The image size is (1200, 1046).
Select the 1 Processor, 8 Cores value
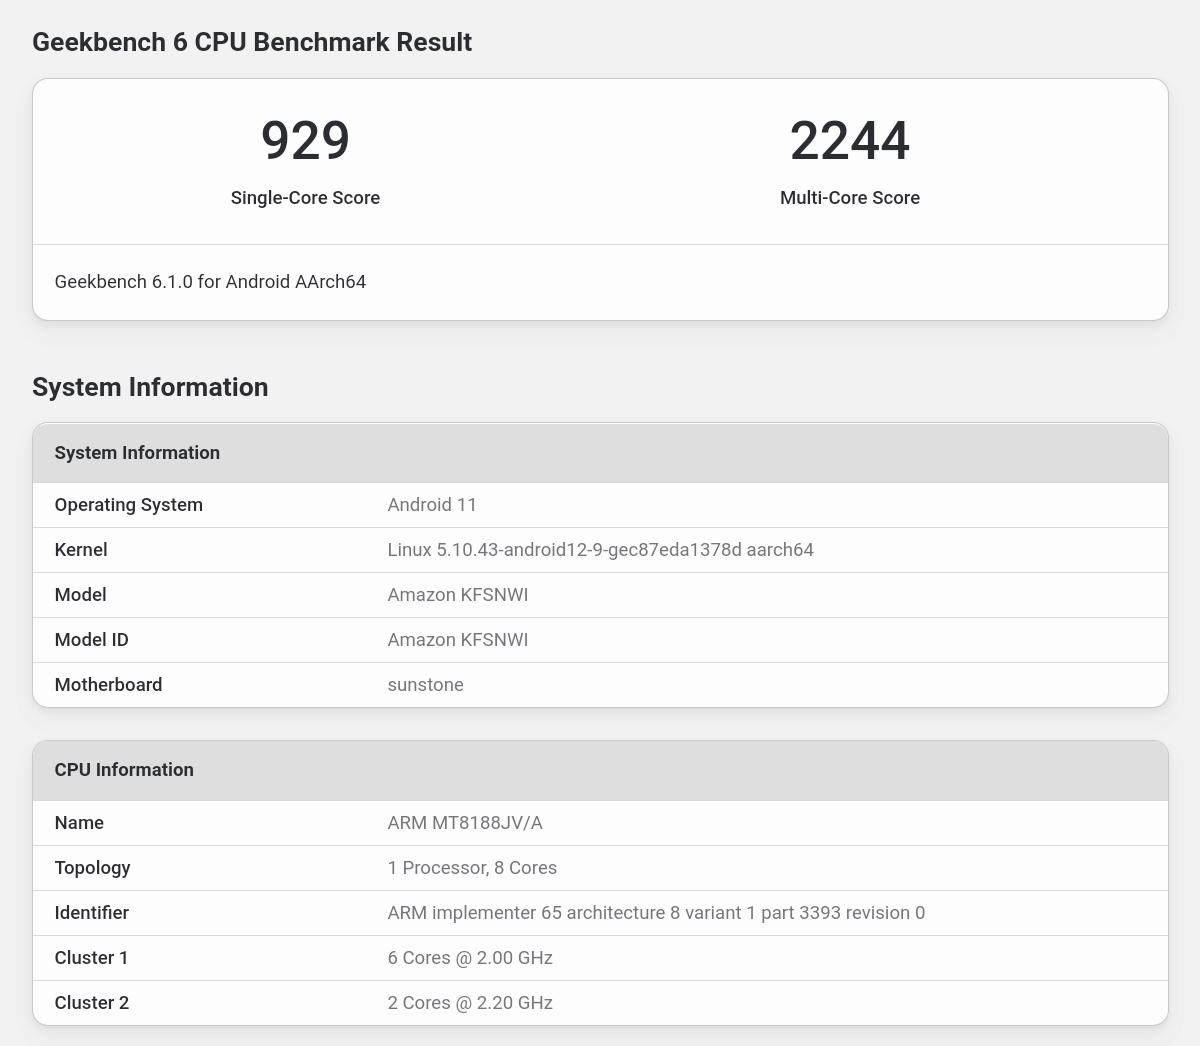pos(472,868)
